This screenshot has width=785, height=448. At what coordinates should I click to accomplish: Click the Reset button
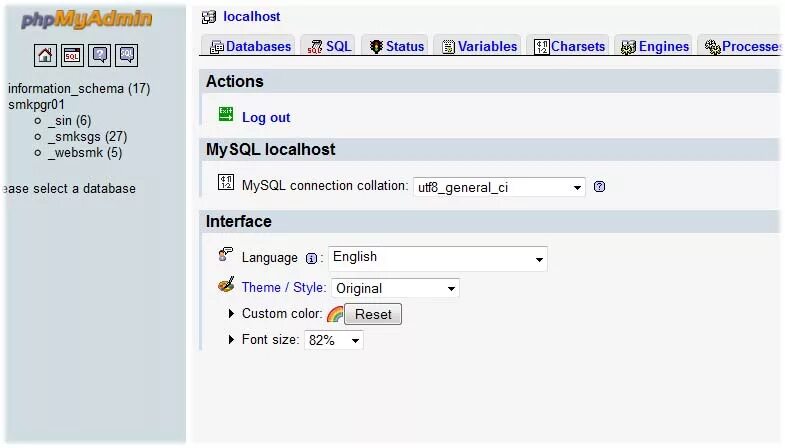(x=373, y=314)
